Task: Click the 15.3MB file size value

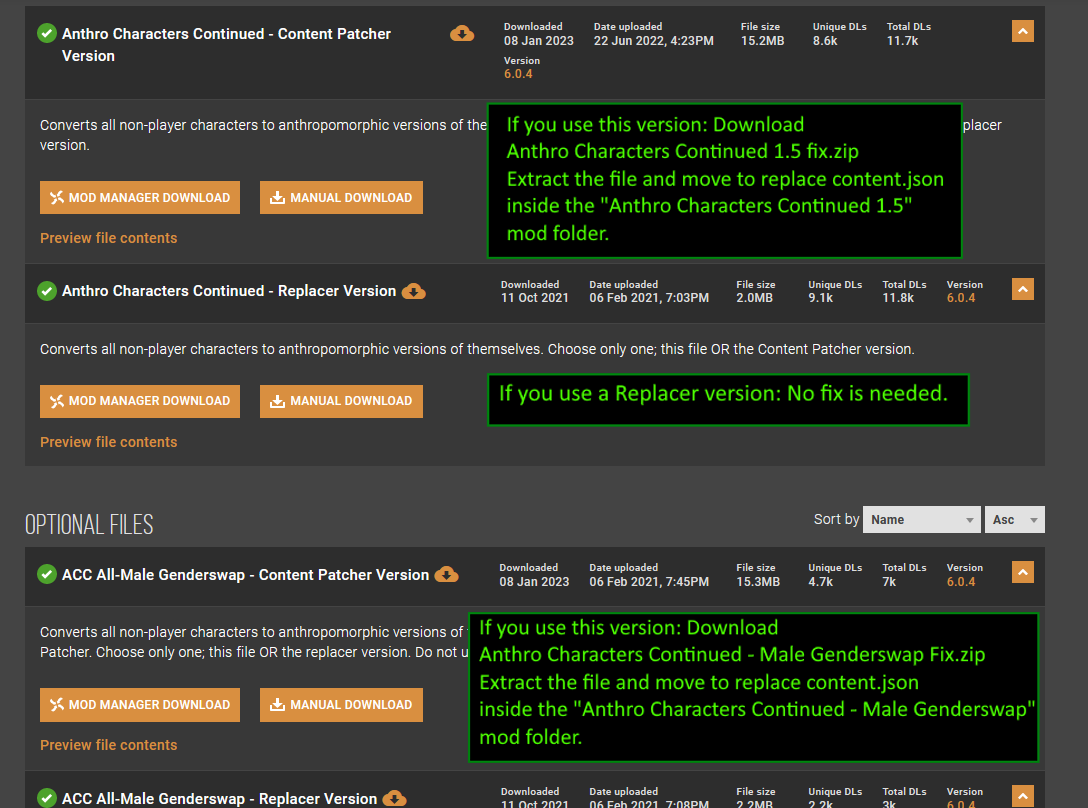Action: pos(758,582)
